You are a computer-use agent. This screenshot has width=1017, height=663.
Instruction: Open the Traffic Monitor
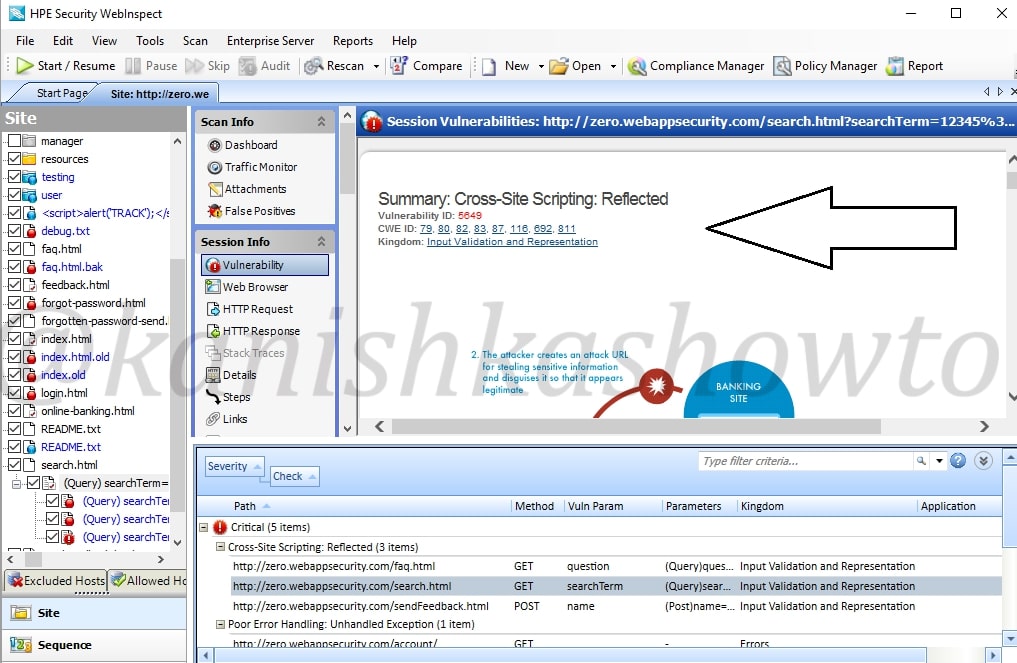coord(252,167)
